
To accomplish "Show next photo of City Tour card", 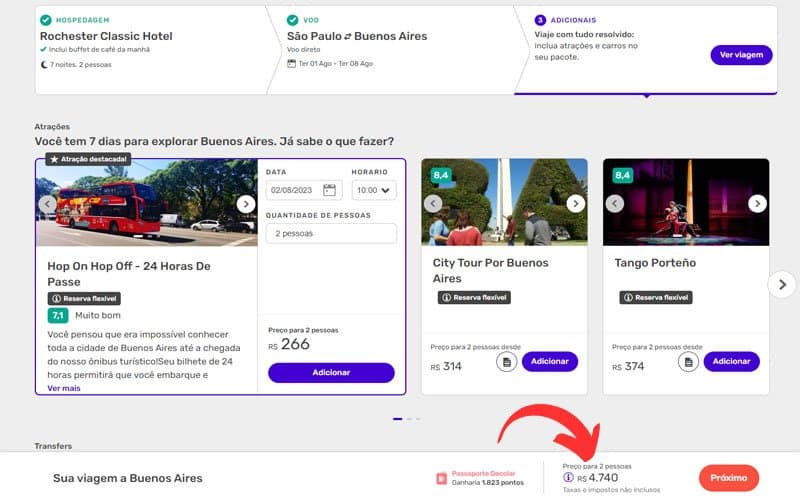I will click(576, 204).
